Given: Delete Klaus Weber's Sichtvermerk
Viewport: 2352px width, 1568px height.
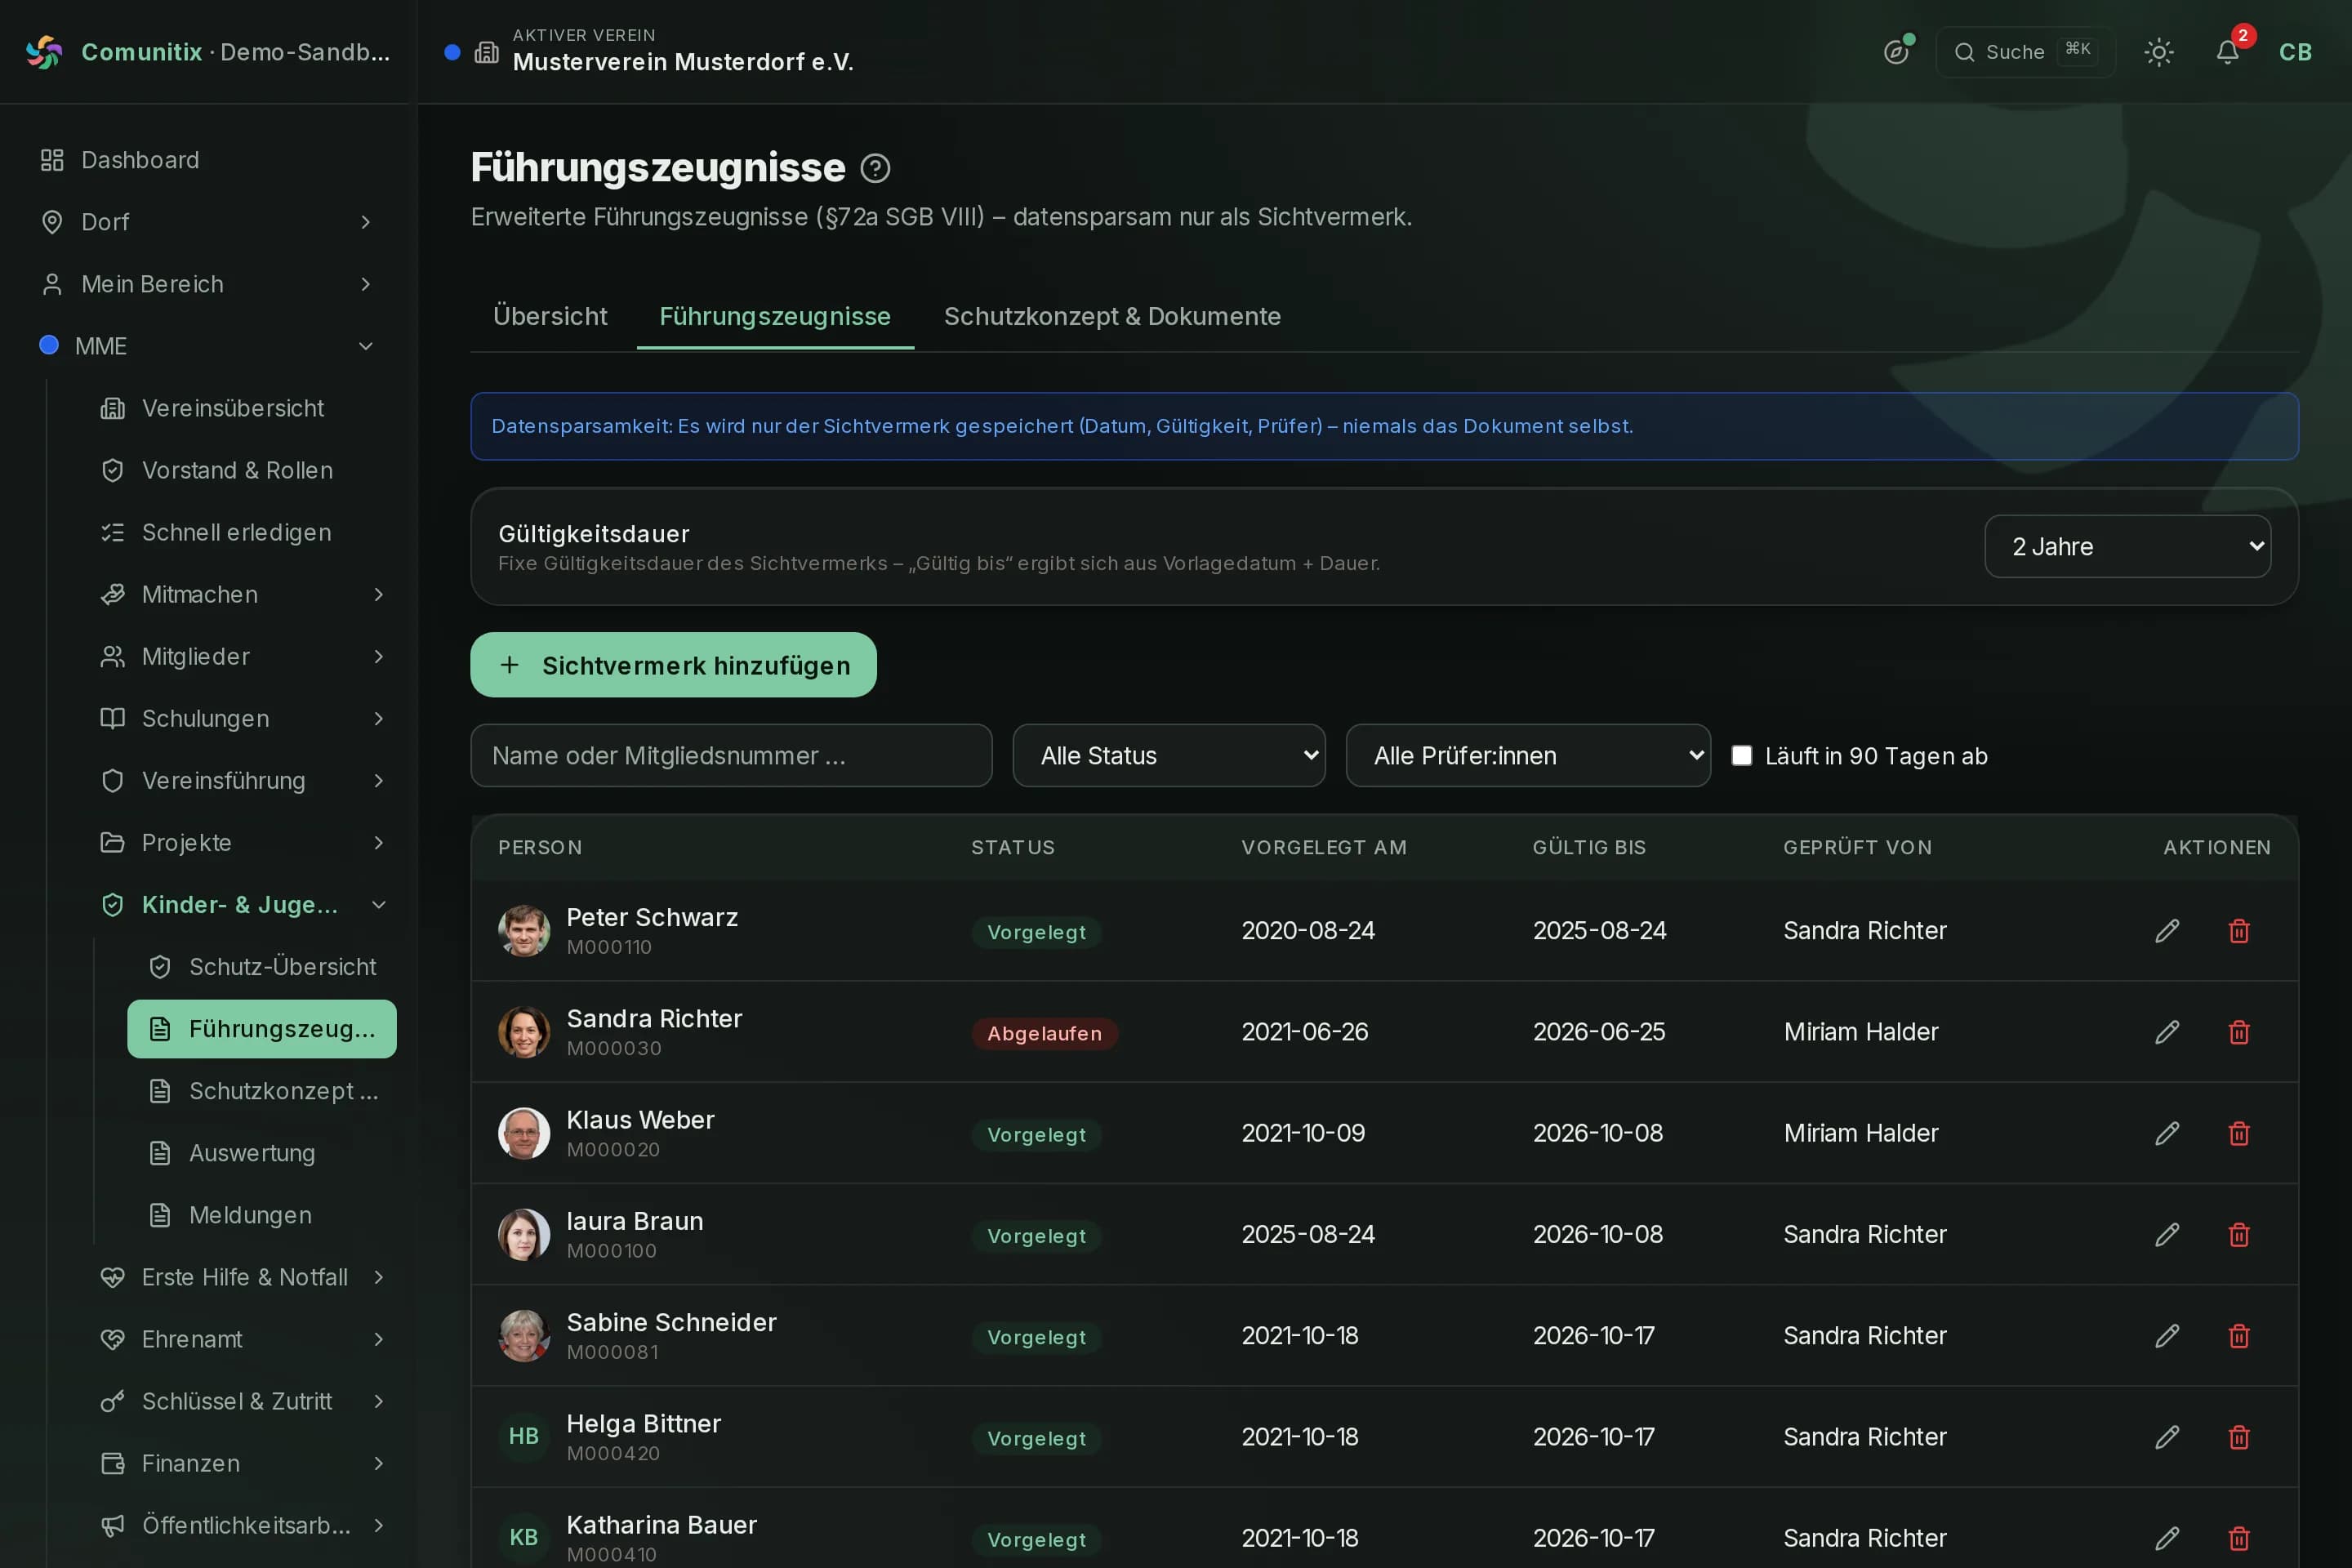Looking at the screenshot, I should point(2239,1133).
